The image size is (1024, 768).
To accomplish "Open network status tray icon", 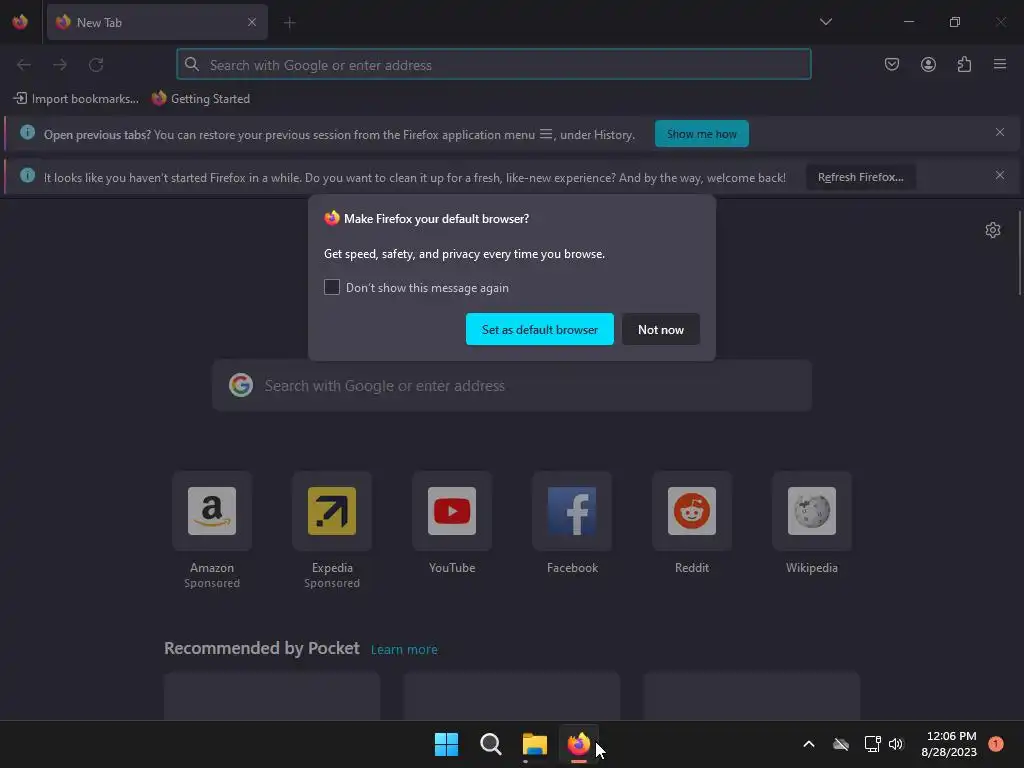I will 872,744.
